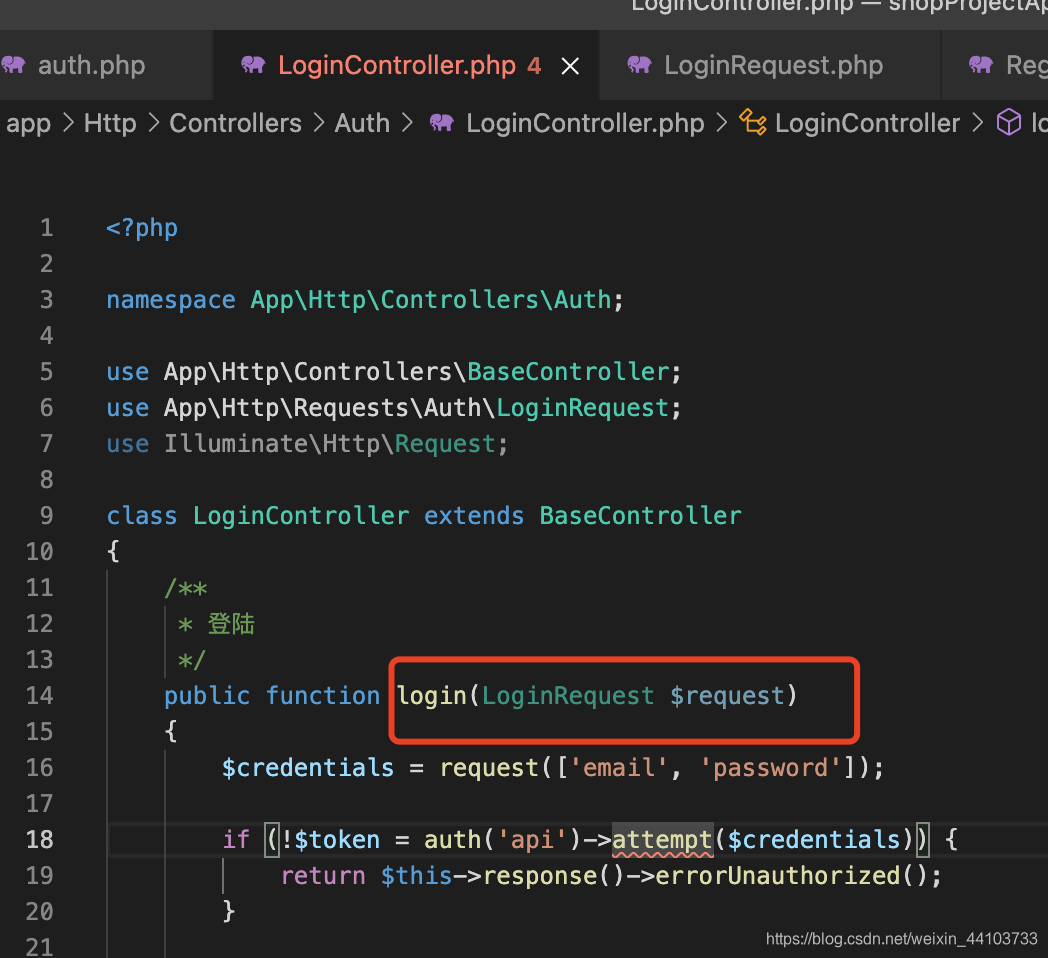Click 'LoginController' class name on line 9
Image resolution: width=1048 pixels, height=958 pixels.
coord(301,516)
